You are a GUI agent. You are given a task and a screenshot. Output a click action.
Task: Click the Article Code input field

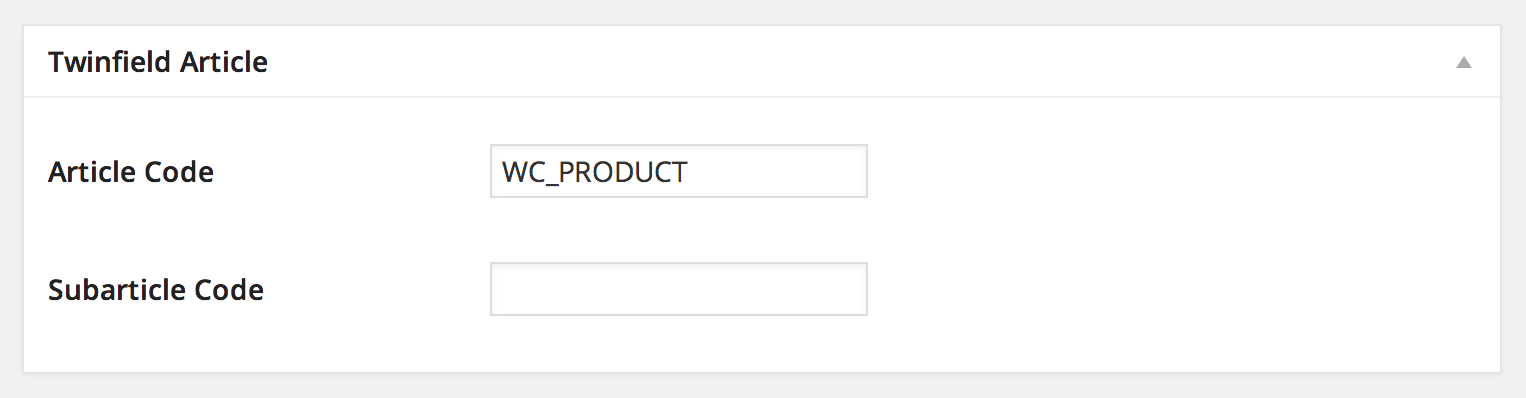point(679,171)
